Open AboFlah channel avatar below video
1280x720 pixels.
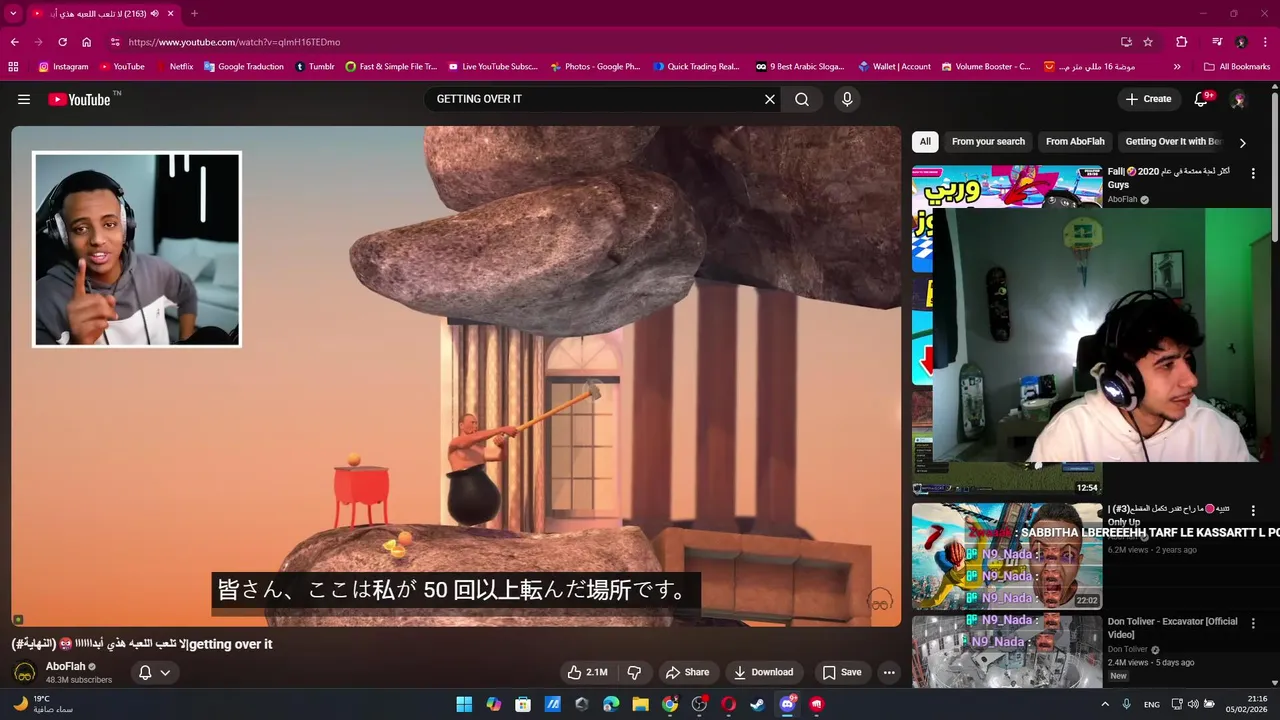25,672
